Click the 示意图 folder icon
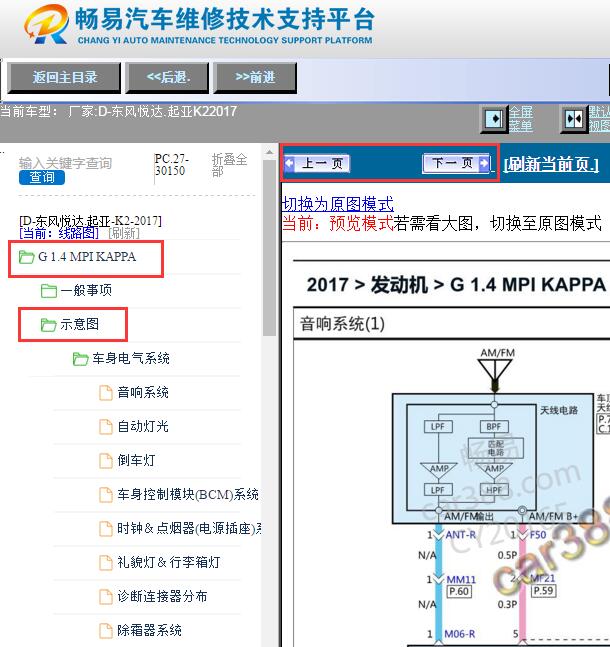The height and width of the screenshot is (647, 610). coord(49,325)
